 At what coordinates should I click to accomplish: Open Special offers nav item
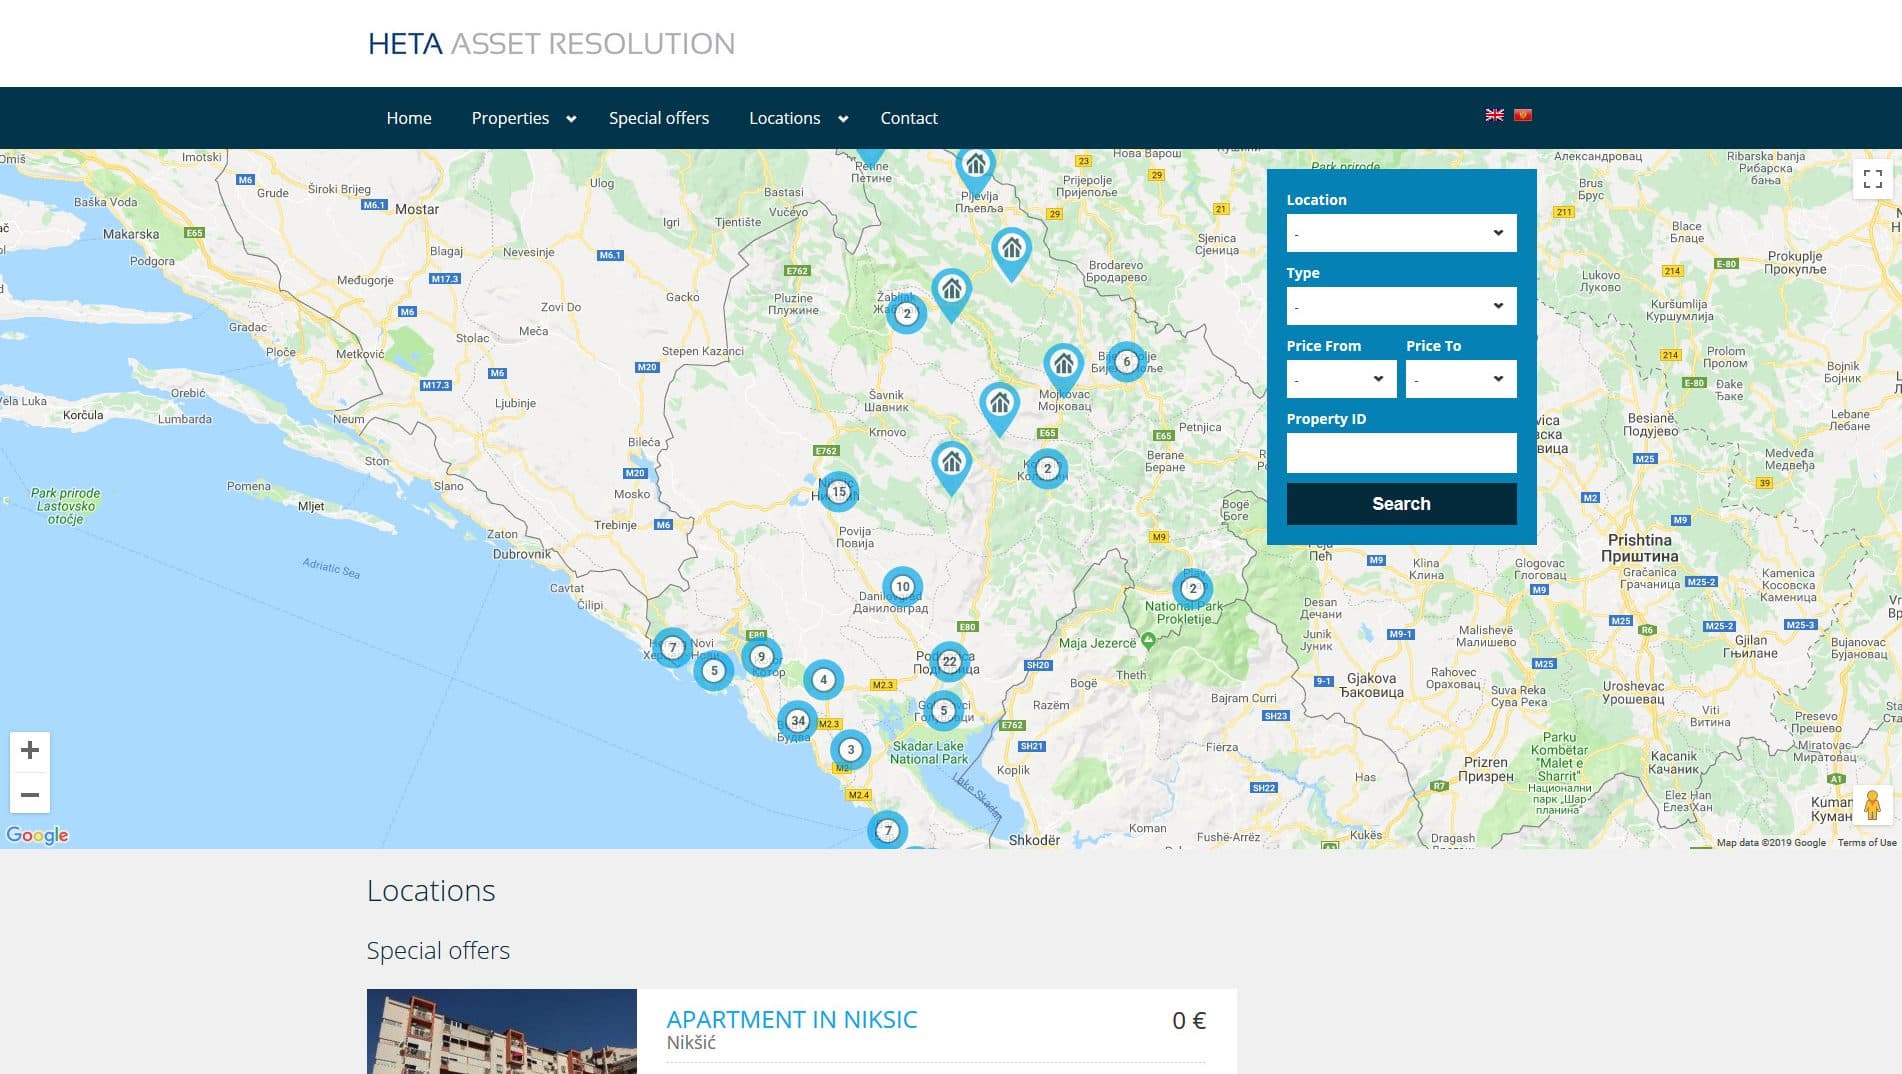point(659,118)
